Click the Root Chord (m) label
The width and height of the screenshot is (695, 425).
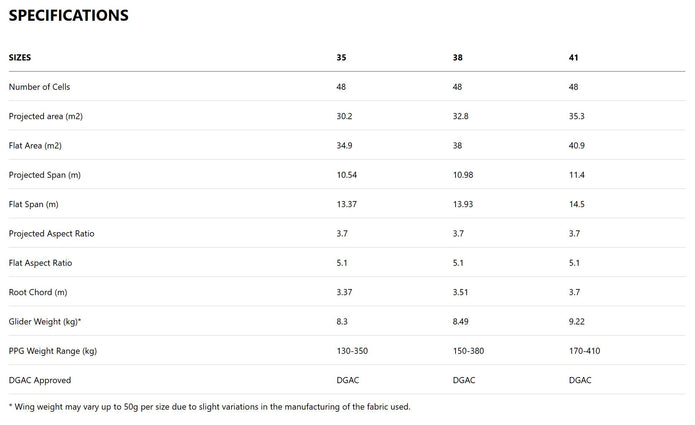click(38, 292)
